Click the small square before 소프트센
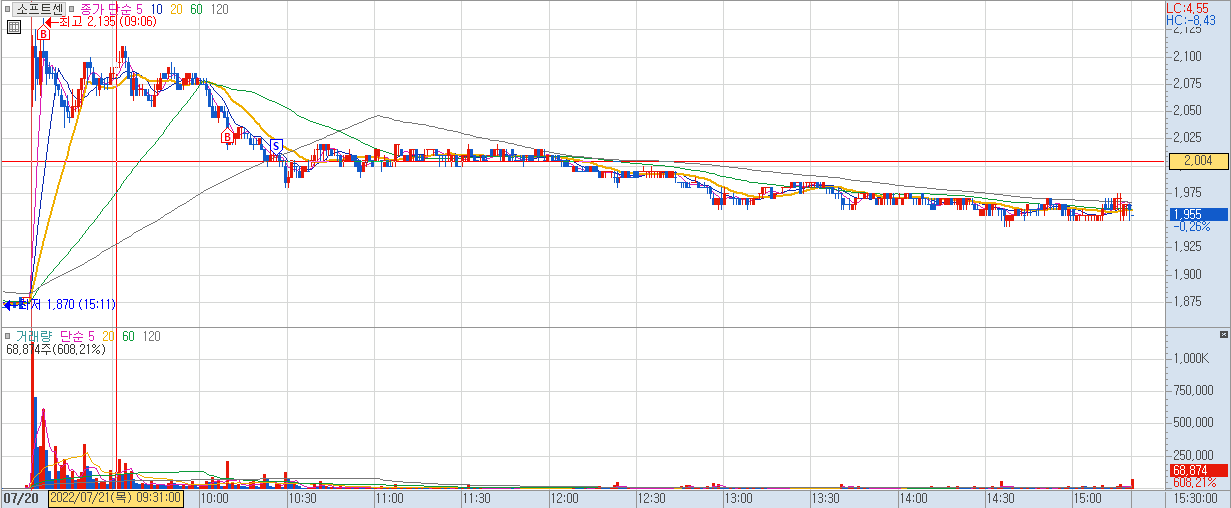The image size is (1231, 508). point(8,8)
